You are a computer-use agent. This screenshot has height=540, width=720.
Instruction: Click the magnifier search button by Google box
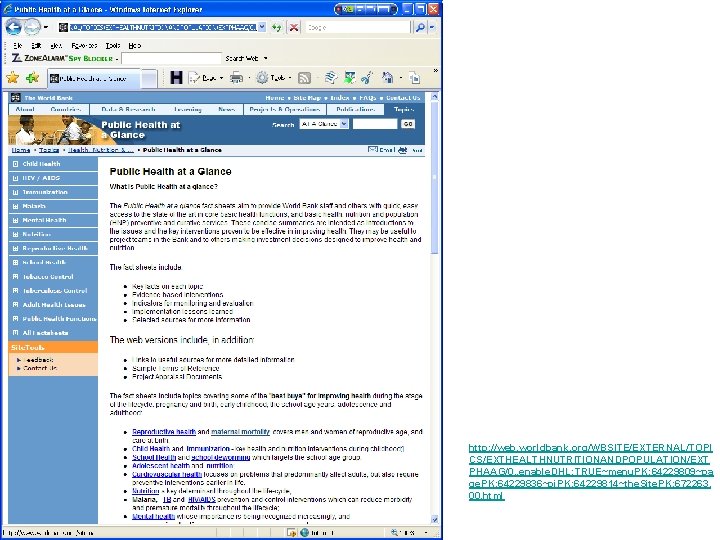[x=420, y=28]
